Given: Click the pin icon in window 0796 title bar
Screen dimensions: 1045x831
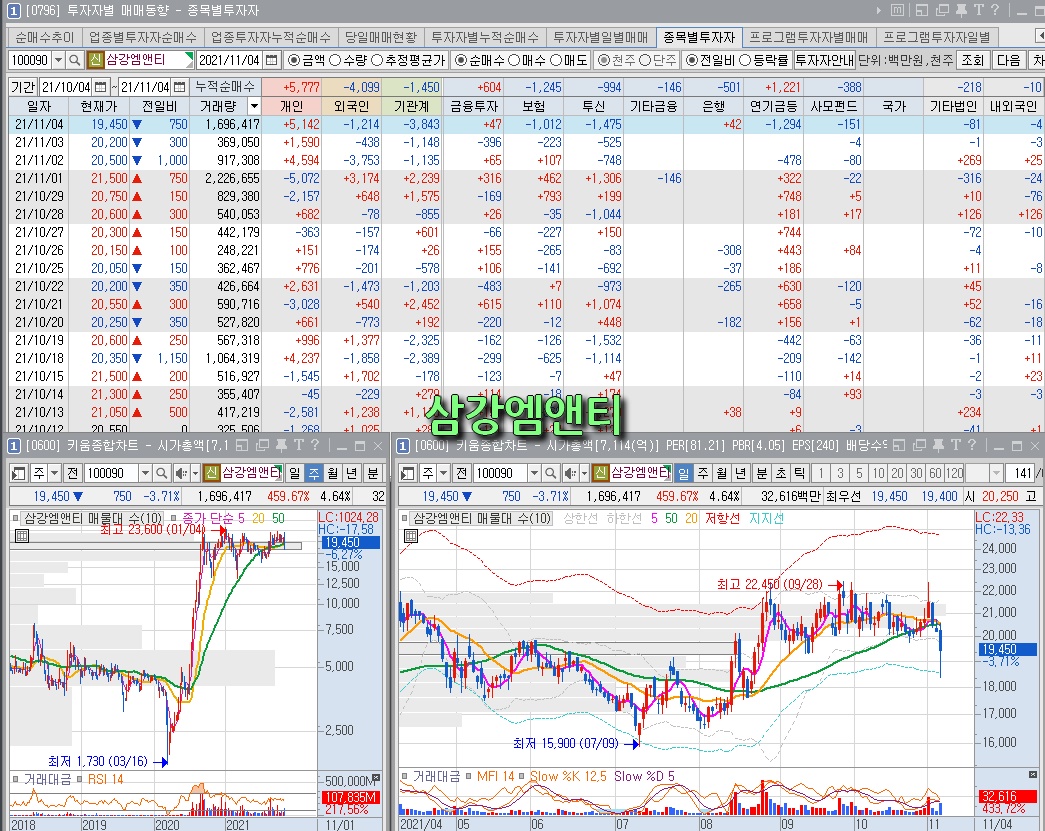Looking at the screenshot, I should point(961,10).
